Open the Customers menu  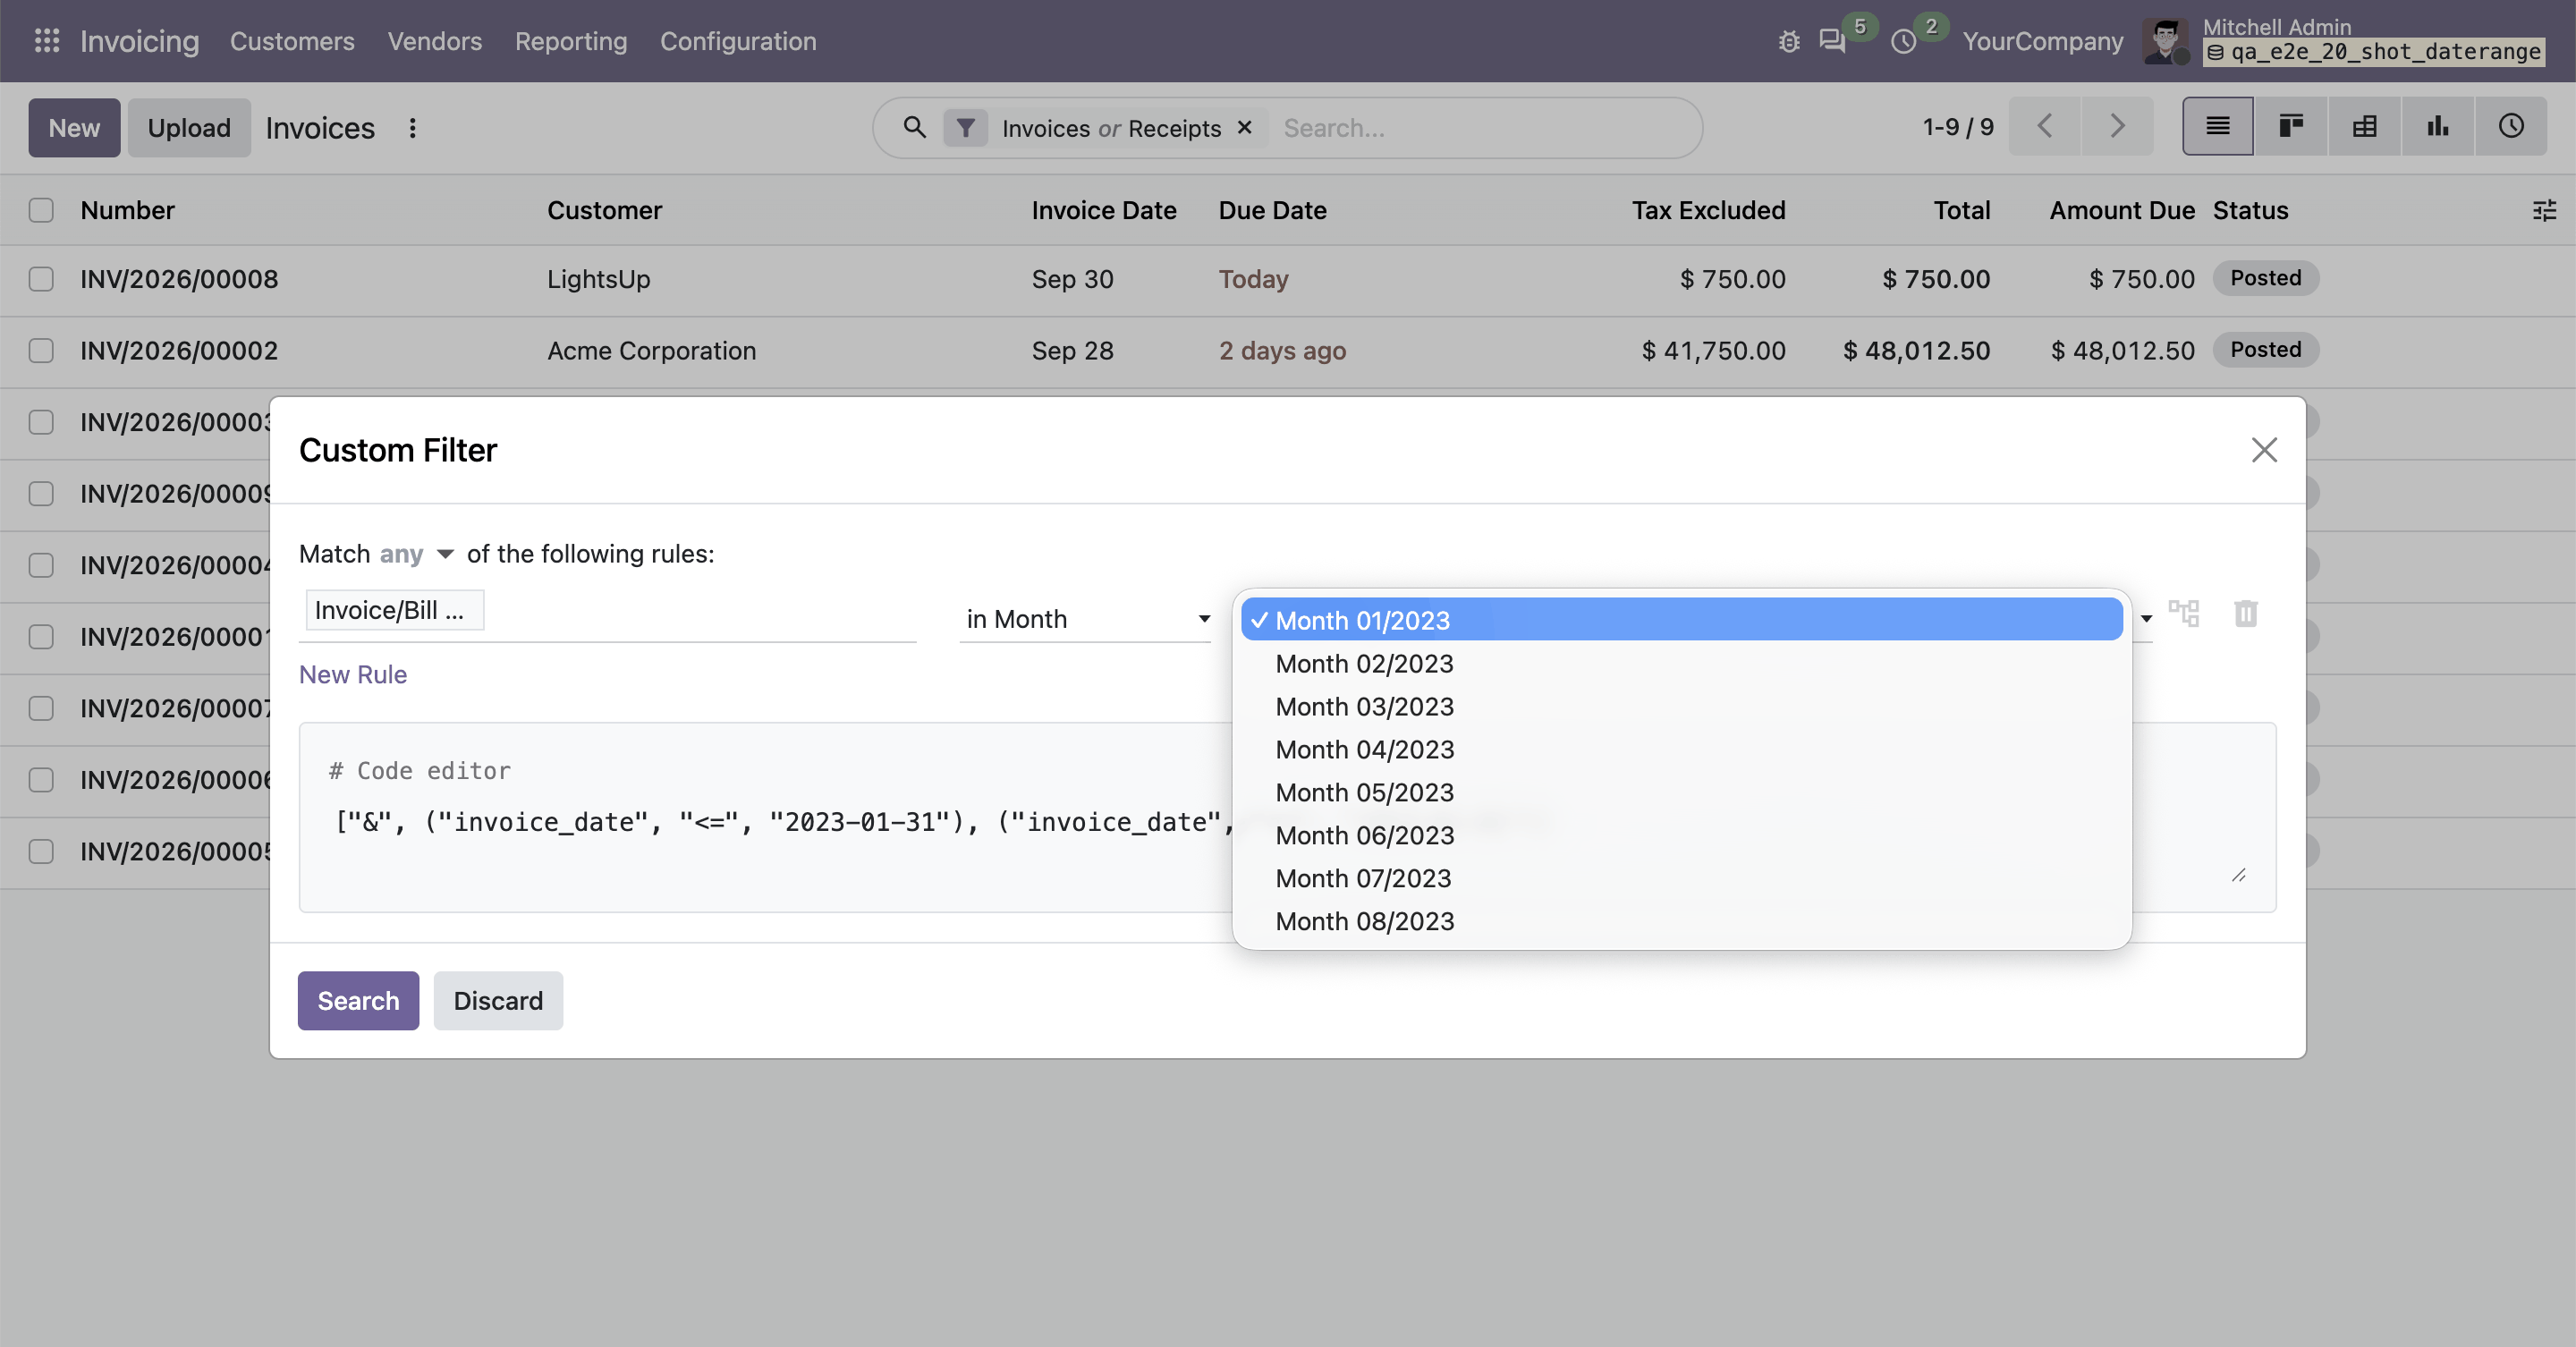coord(292,41)
